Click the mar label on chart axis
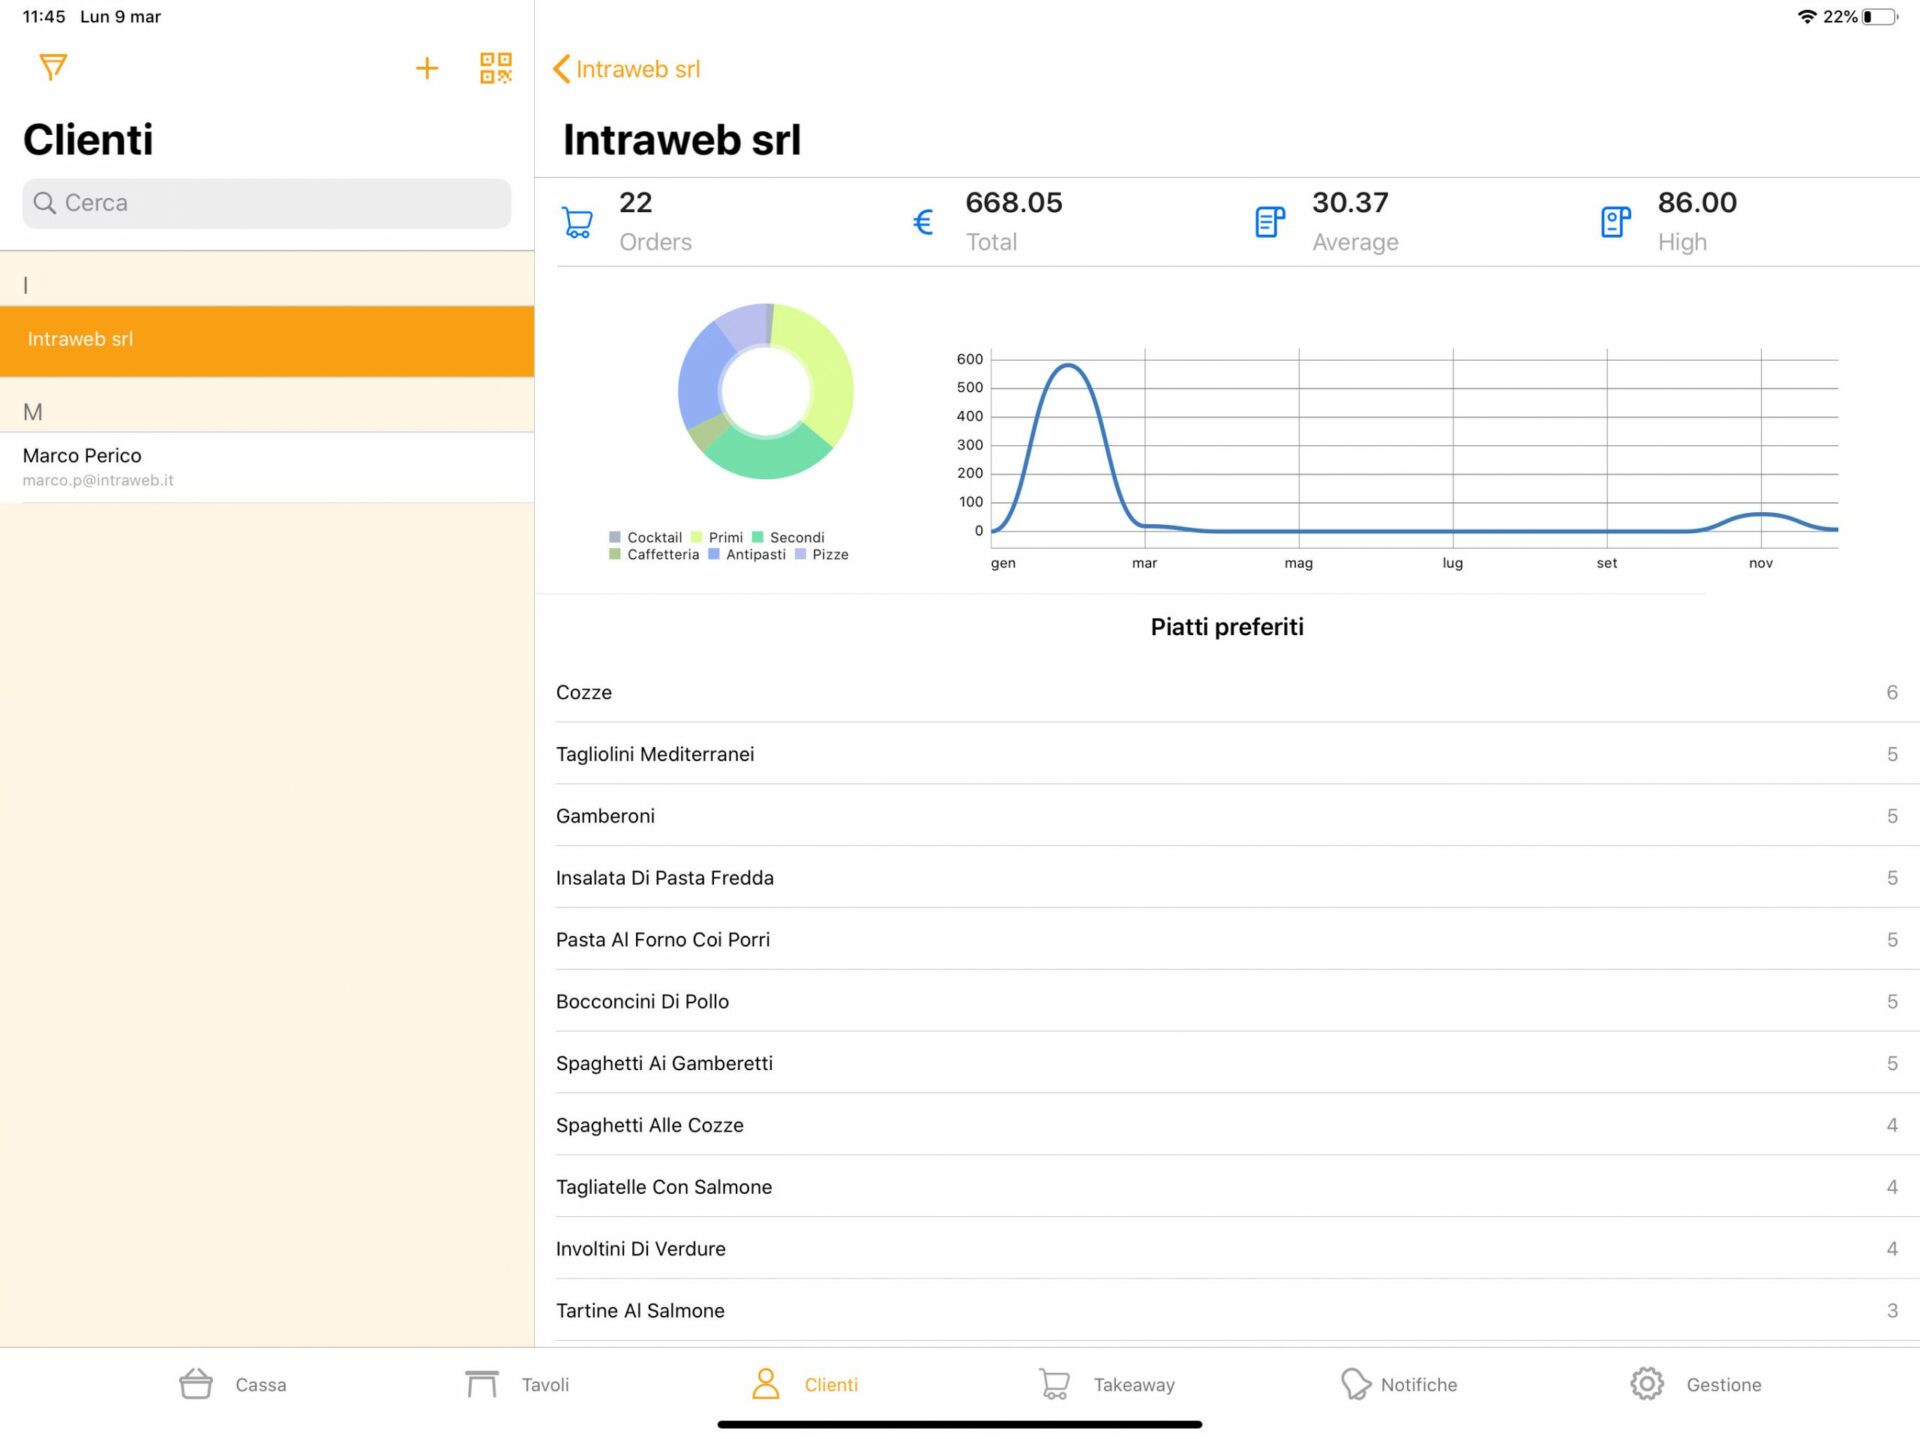 (1144, 564)
